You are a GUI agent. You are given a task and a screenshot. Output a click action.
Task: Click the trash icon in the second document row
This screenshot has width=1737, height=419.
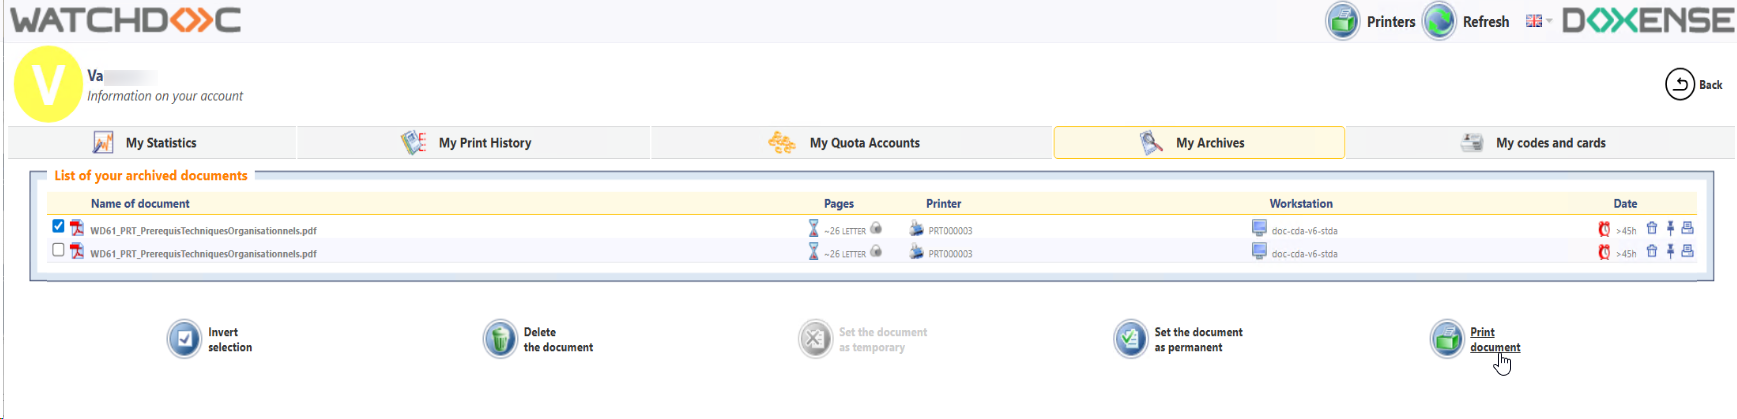(1652, 252)
